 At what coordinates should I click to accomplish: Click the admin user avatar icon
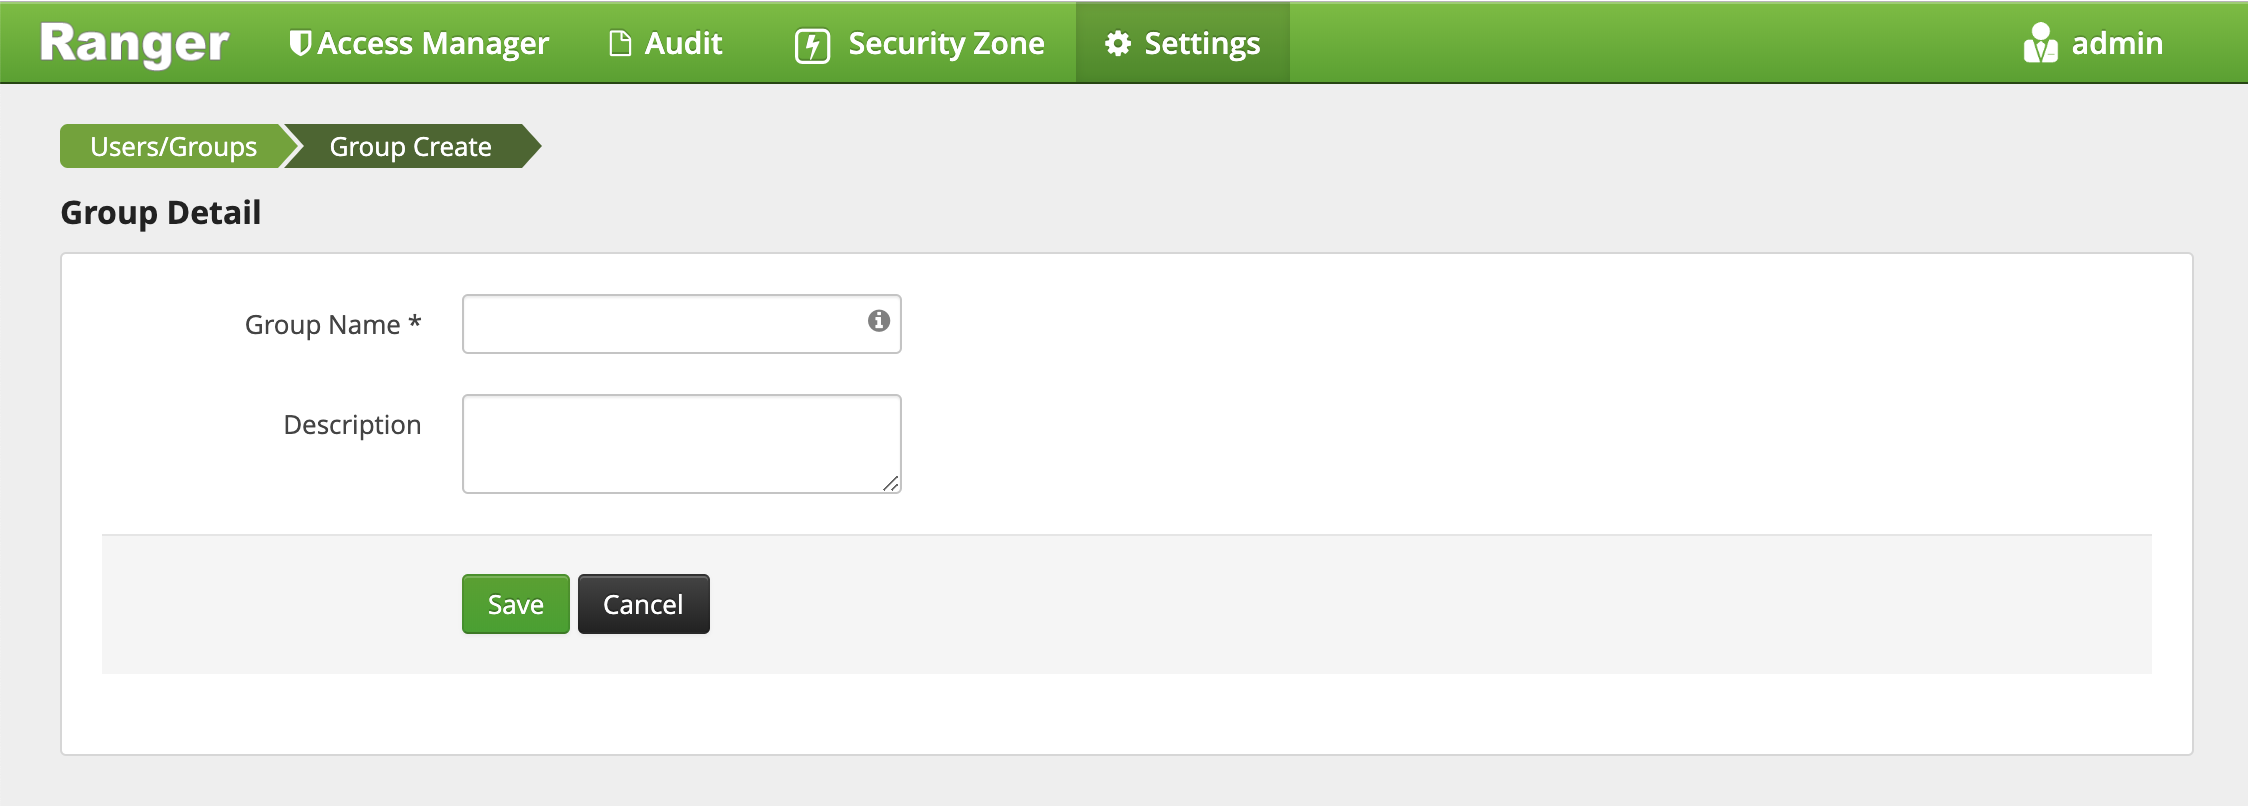click(2040, 44)
